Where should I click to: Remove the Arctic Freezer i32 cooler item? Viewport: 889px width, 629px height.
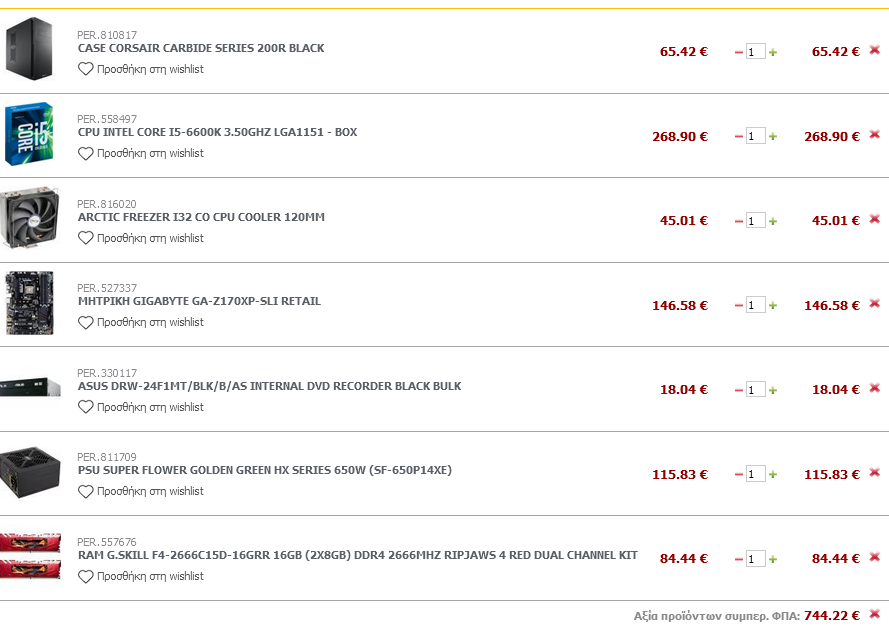pos(874,219)
